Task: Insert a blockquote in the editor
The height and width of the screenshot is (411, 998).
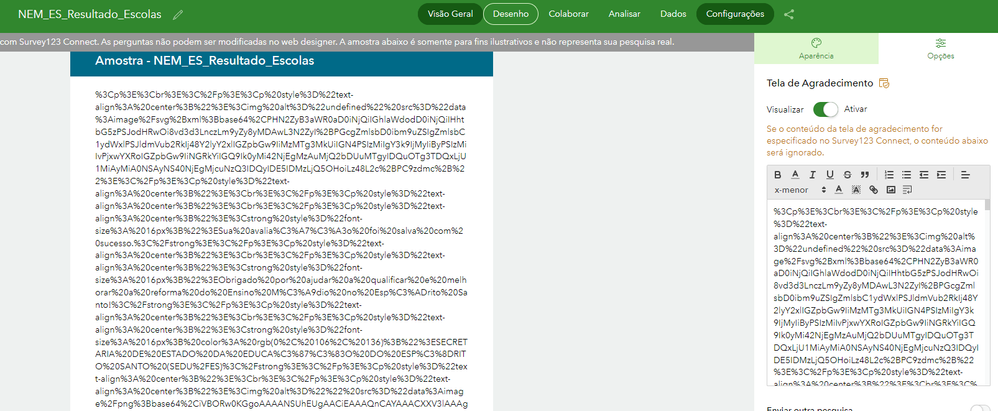Action: click(x=865, y=174)
